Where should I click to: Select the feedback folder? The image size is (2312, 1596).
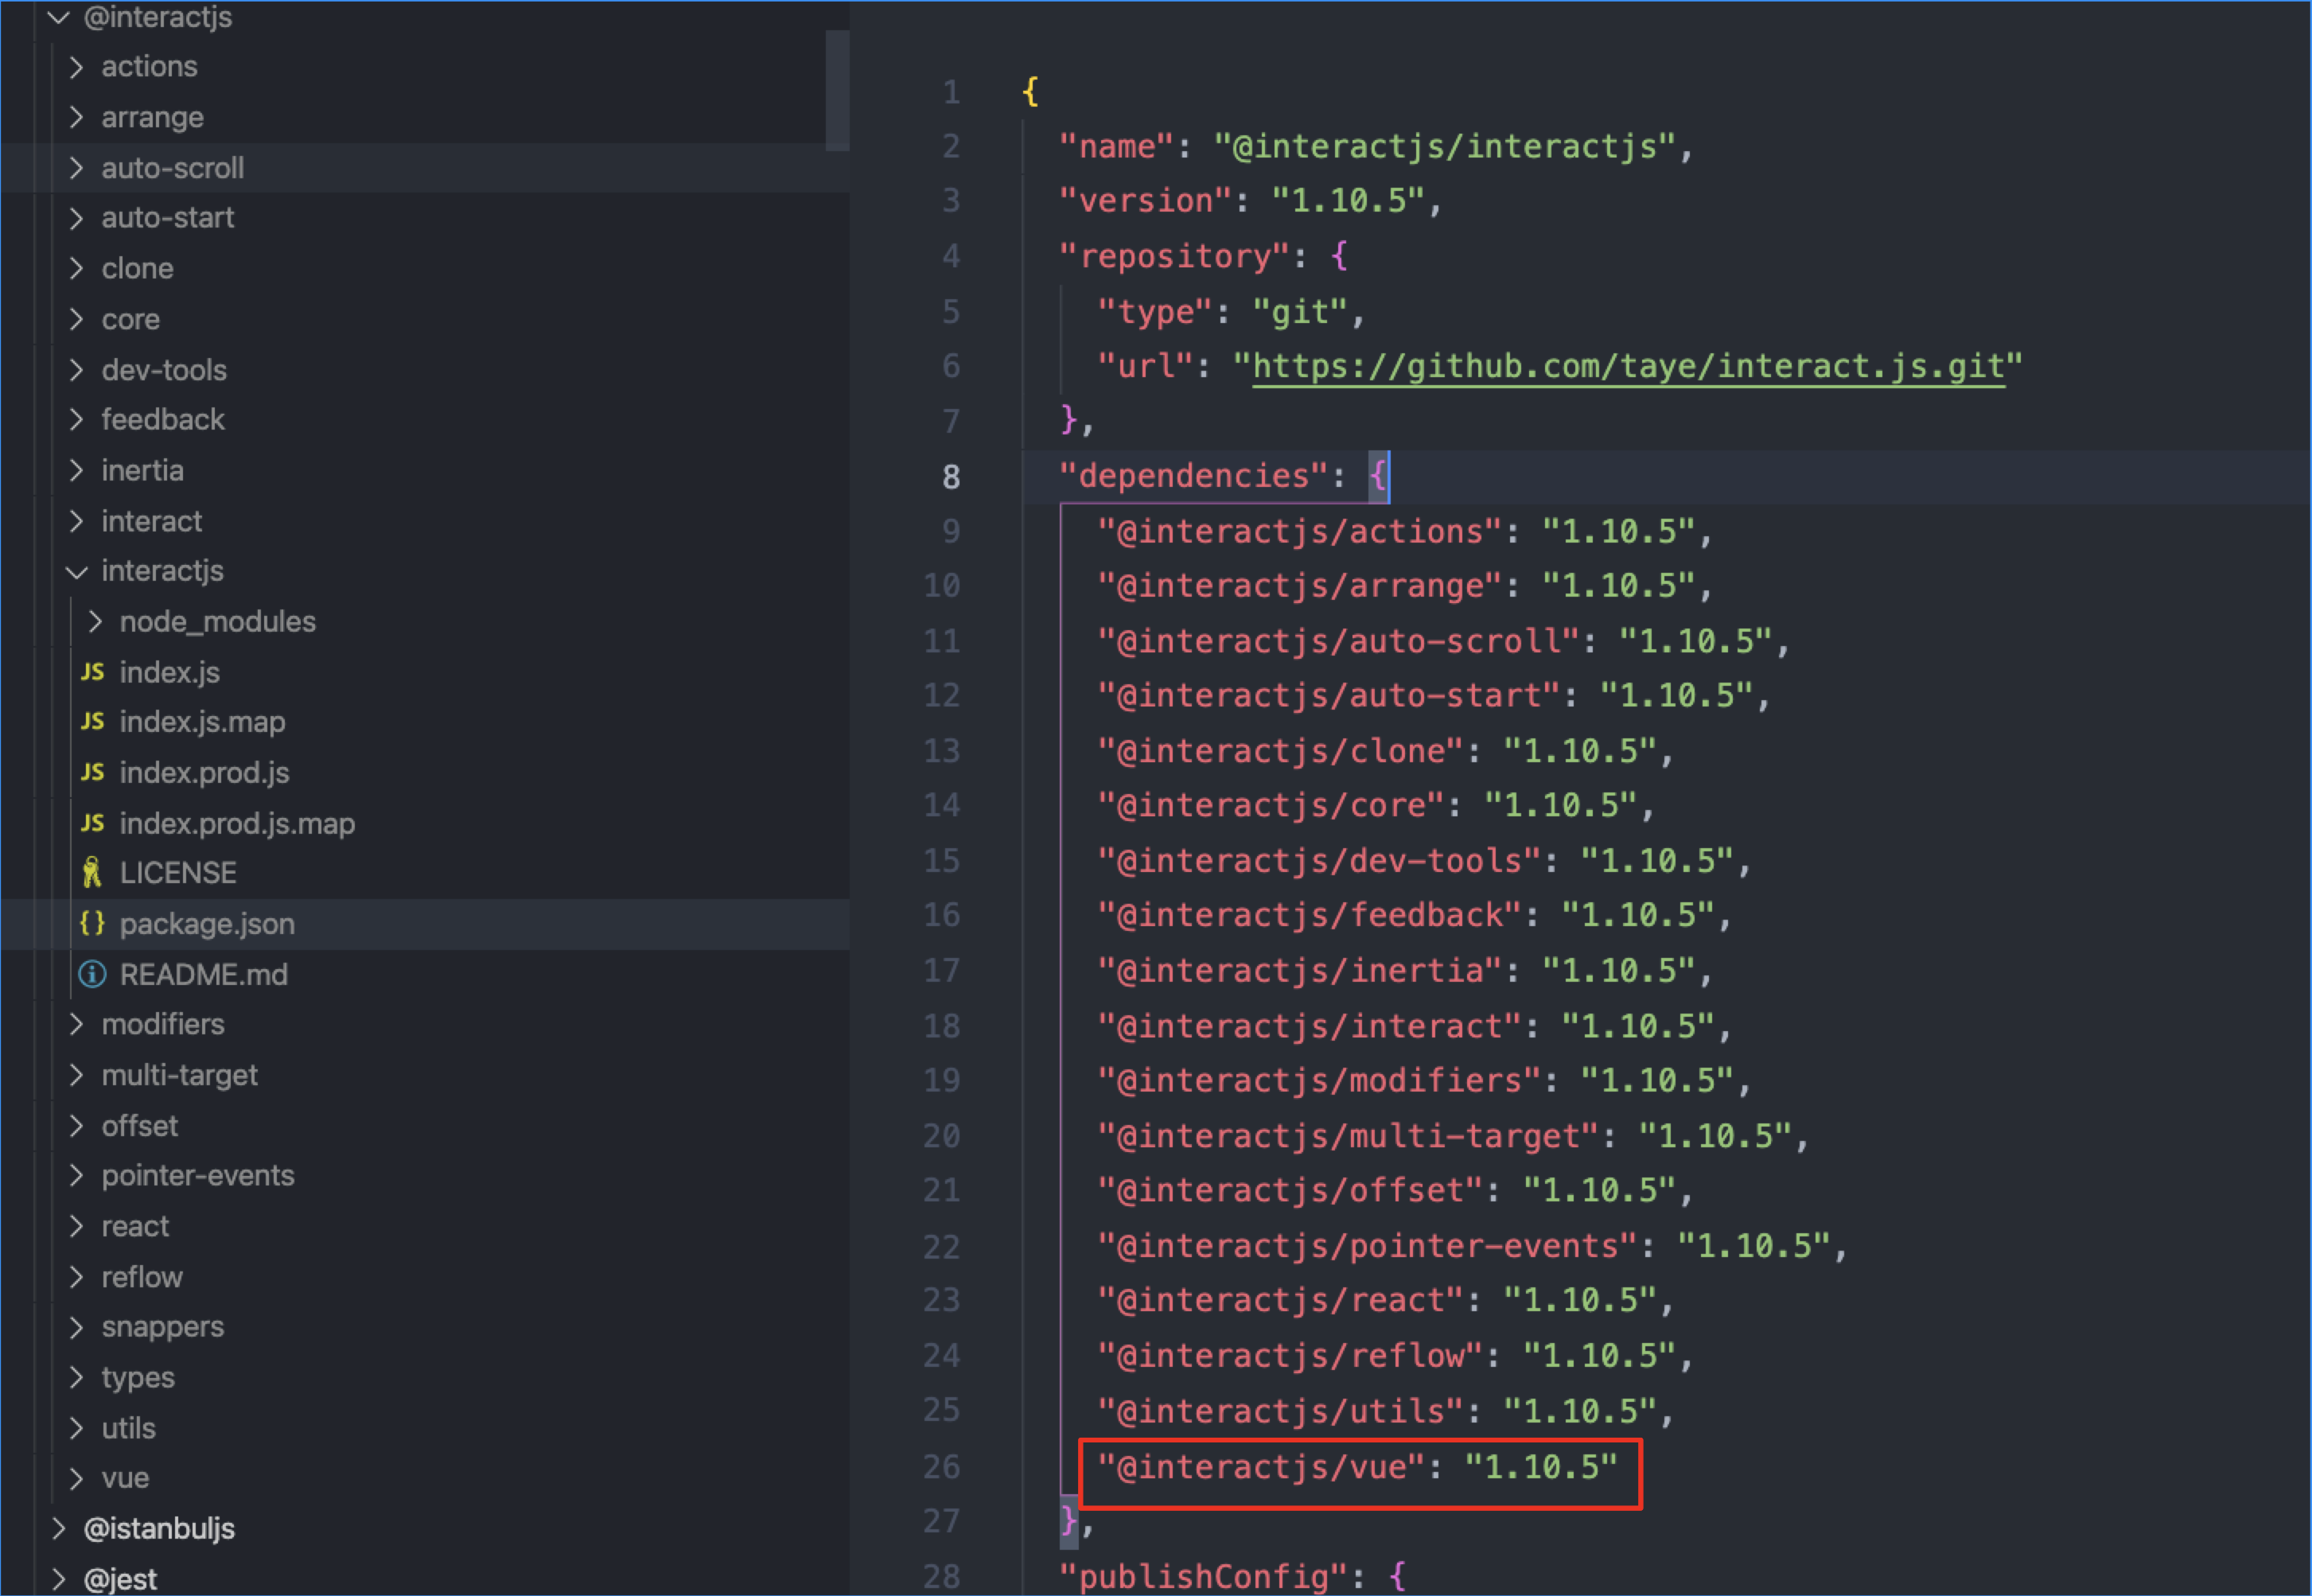[x=163, y=420]
